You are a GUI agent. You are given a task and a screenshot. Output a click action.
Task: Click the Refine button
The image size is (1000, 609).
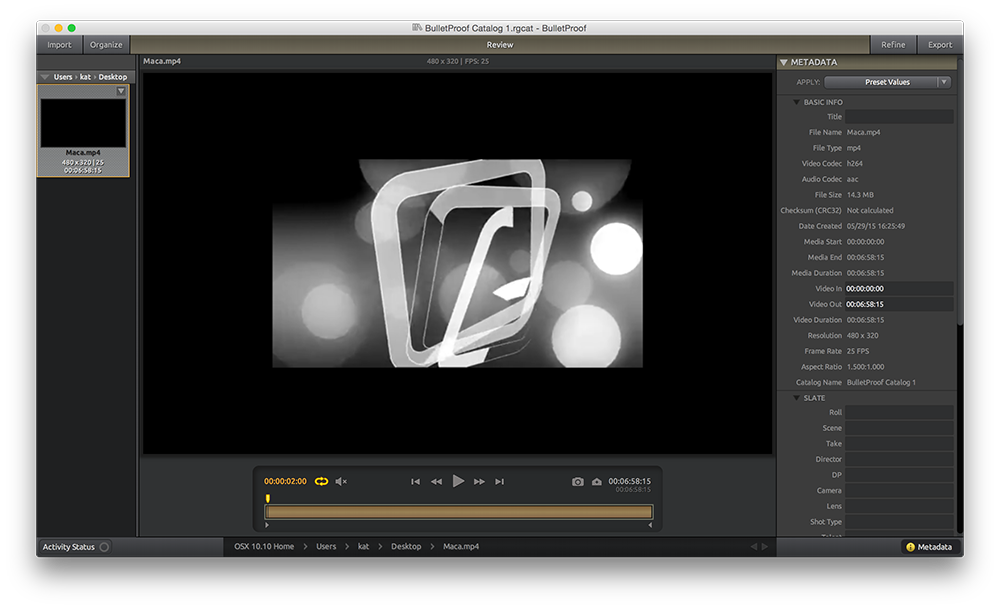click(x=893, y=44)
